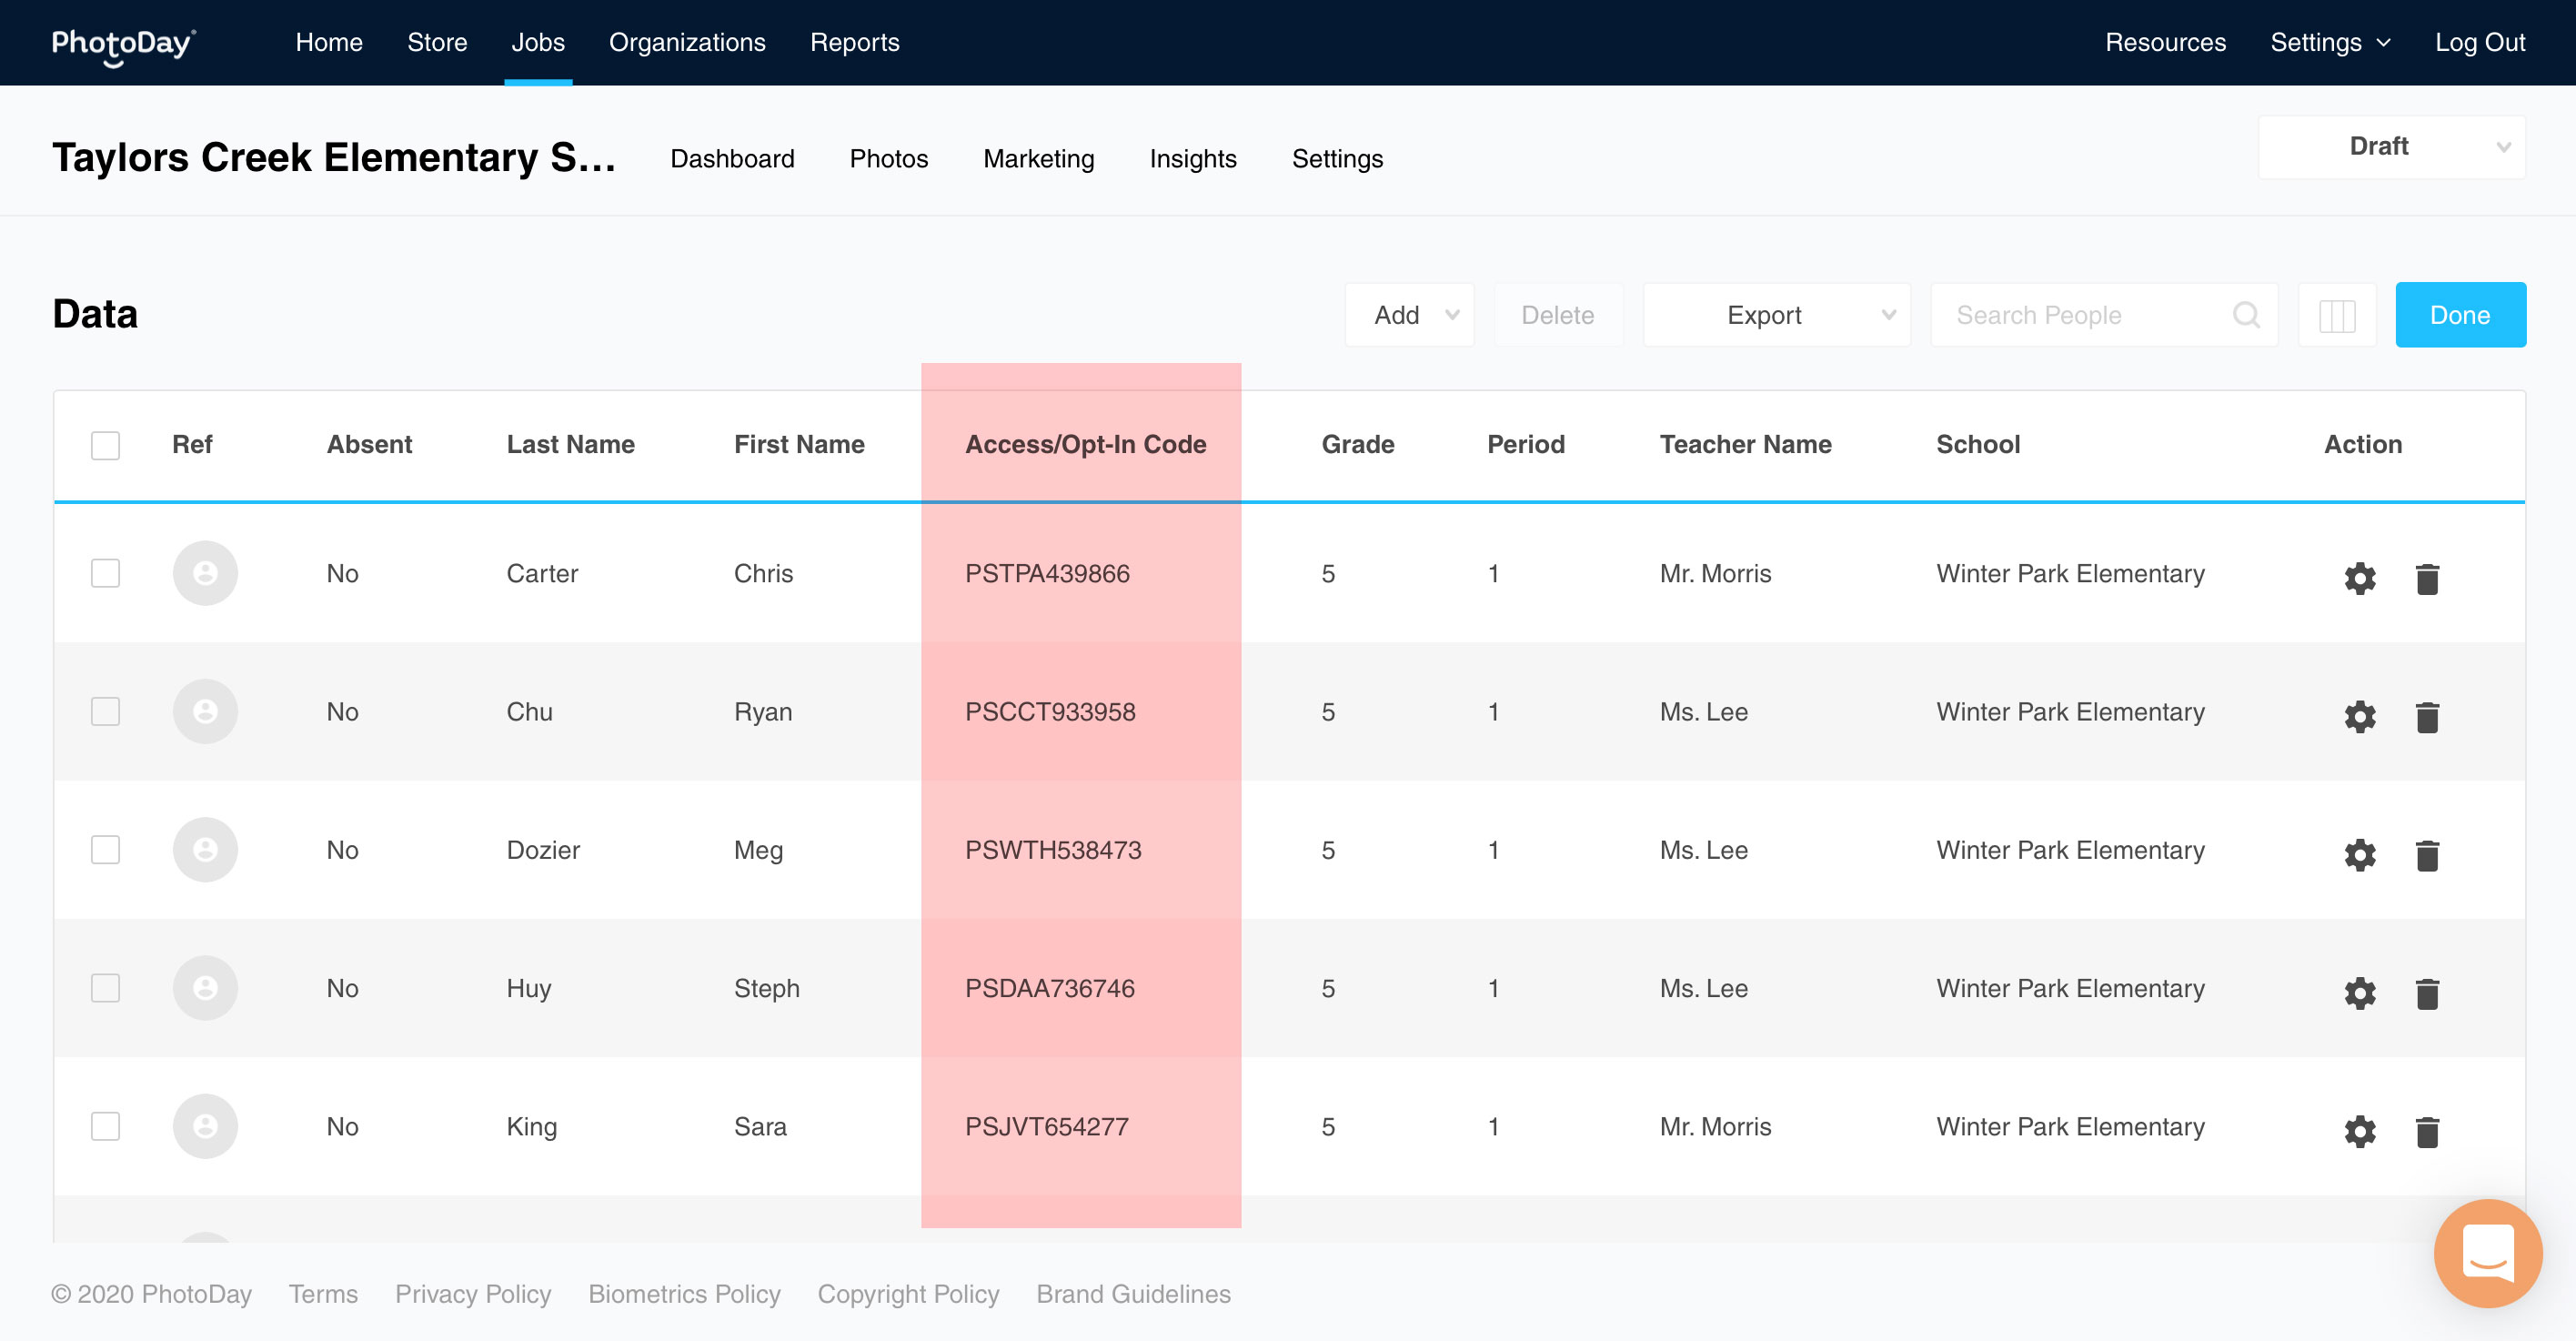Open the Draft status dropdown
Image resolution: width=2576 pixels, height=1341 pixels.
pos(2390,147)
